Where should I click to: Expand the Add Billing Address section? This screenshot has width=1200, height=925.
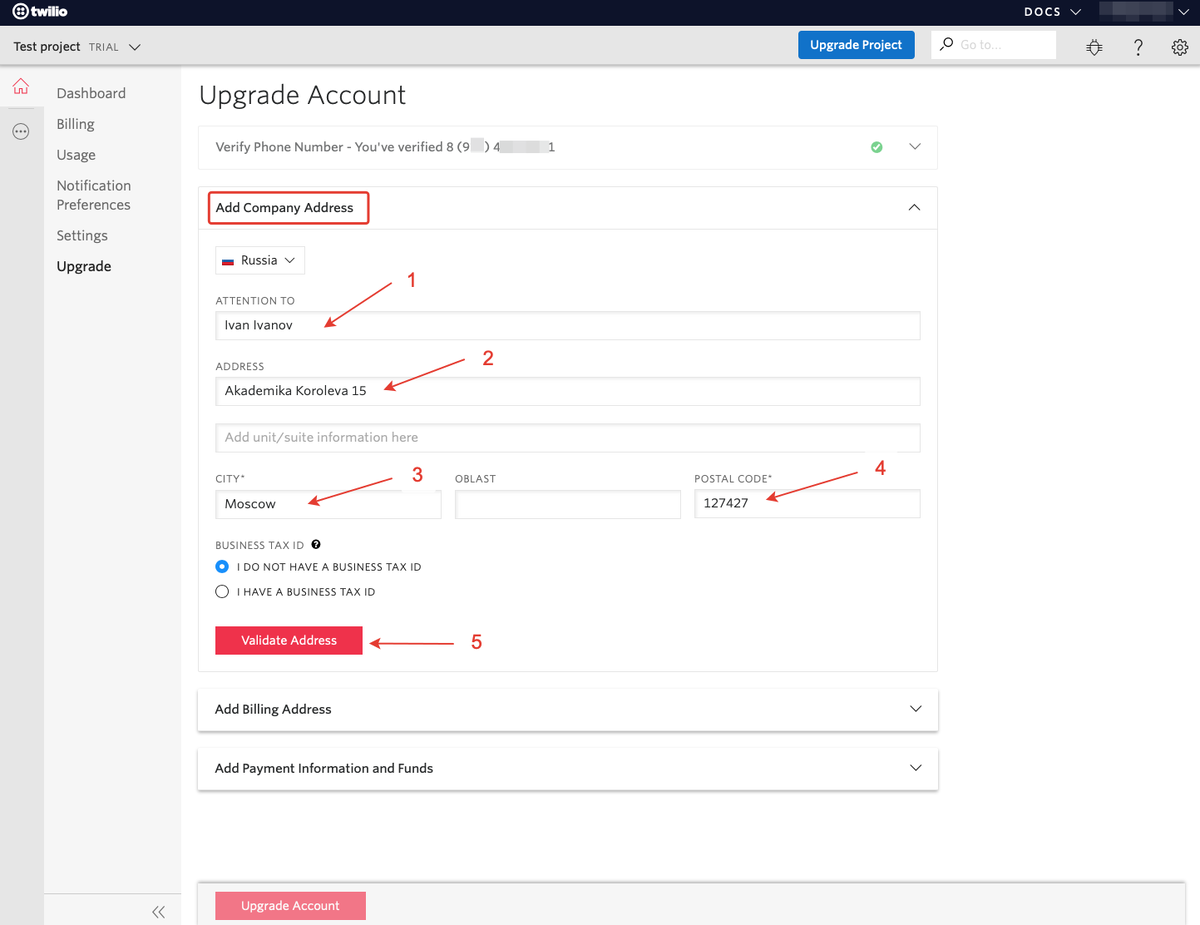point(914,709)
